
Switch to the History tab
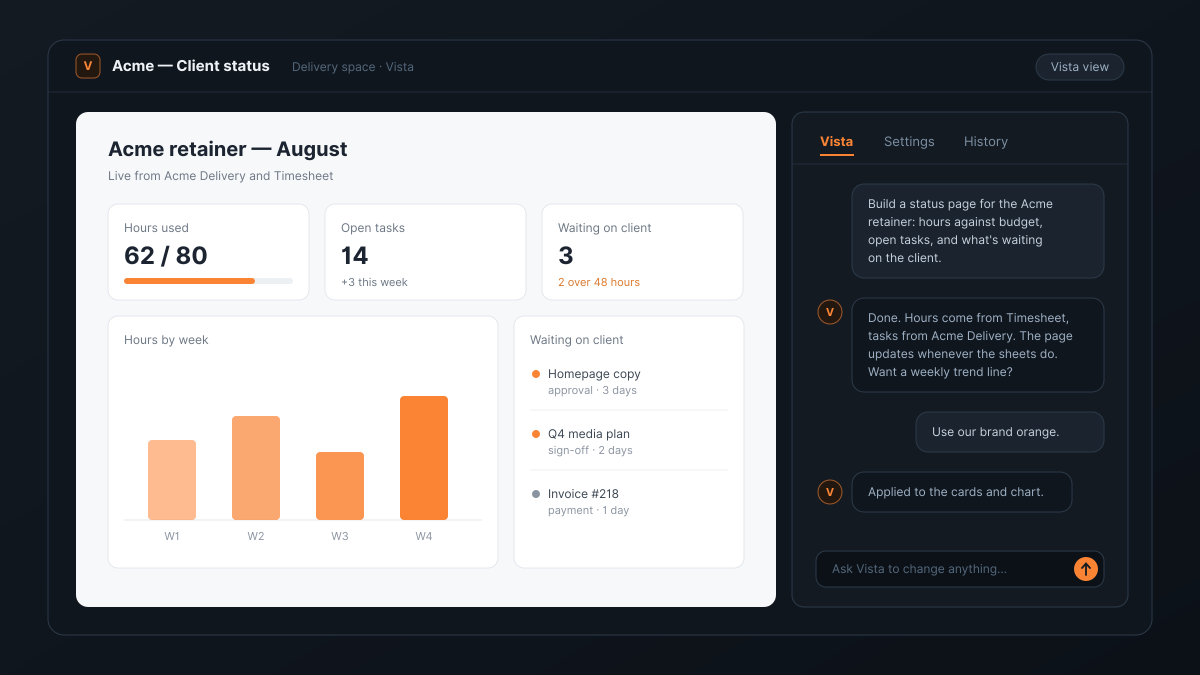tap(986, 142)
